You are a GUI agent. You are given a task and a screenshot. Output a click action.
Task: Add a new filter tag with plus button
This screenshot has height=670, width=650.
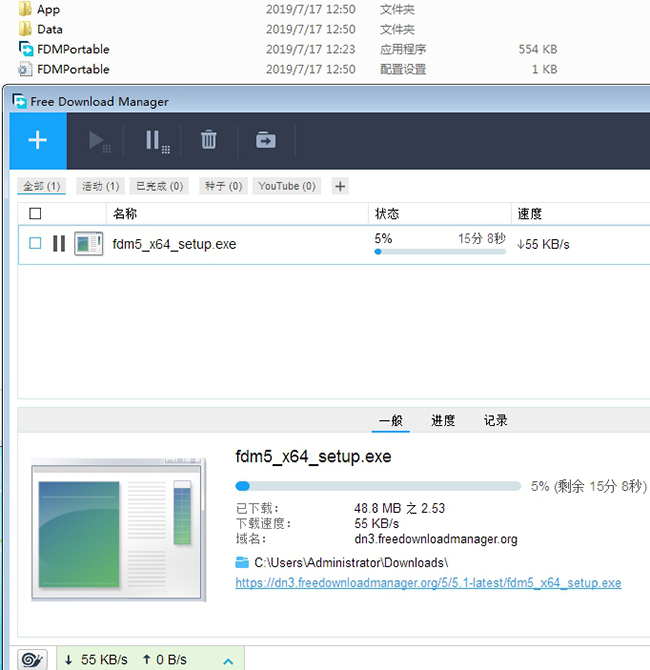tap(340, 186)
